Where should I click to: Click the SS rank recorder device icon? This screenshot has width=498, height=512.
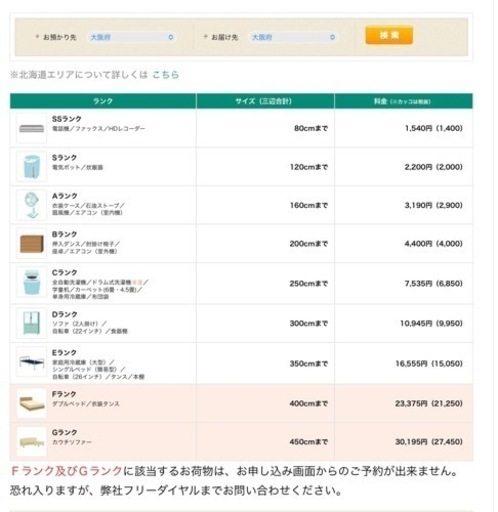[32, 128]
